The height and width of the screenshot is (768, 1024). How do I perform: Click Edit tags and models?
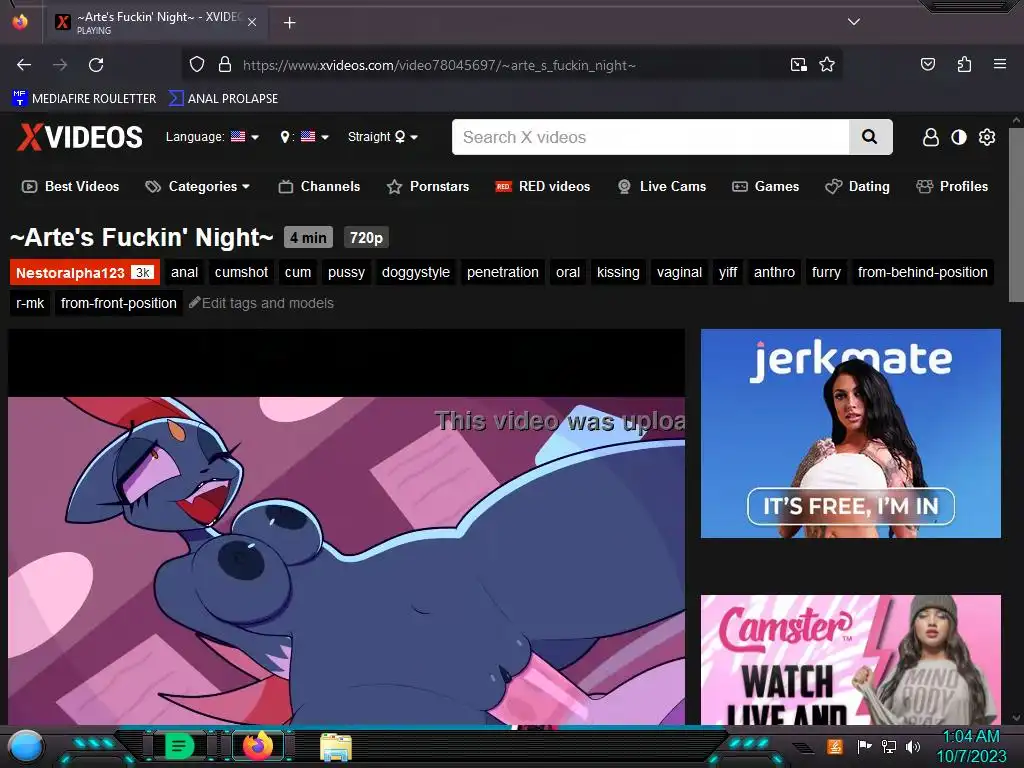click(261, 303)
